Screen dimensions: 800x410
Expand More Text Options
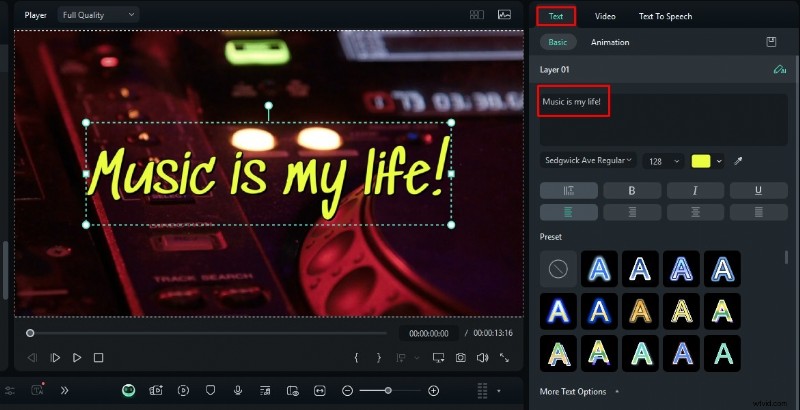coord(578,391)
